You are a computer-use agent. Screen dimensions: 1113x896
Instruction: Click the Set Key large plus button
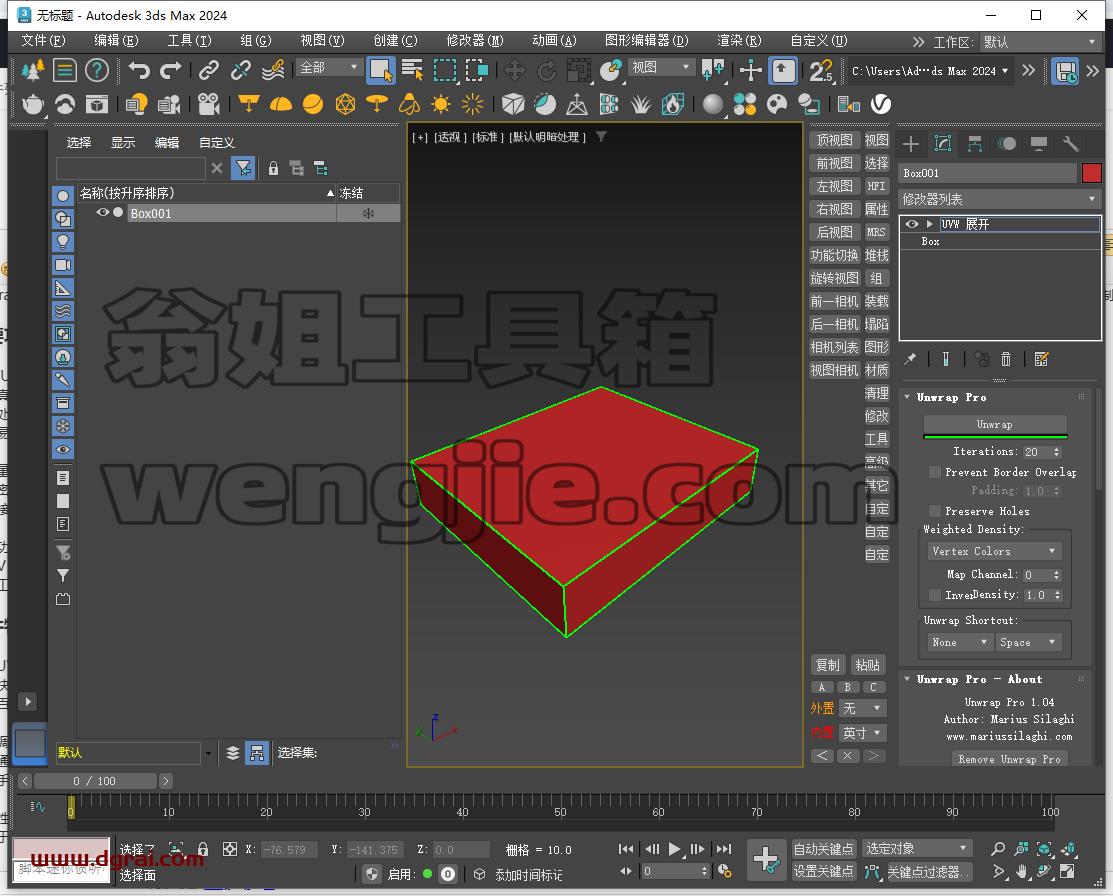click(766, 860)
